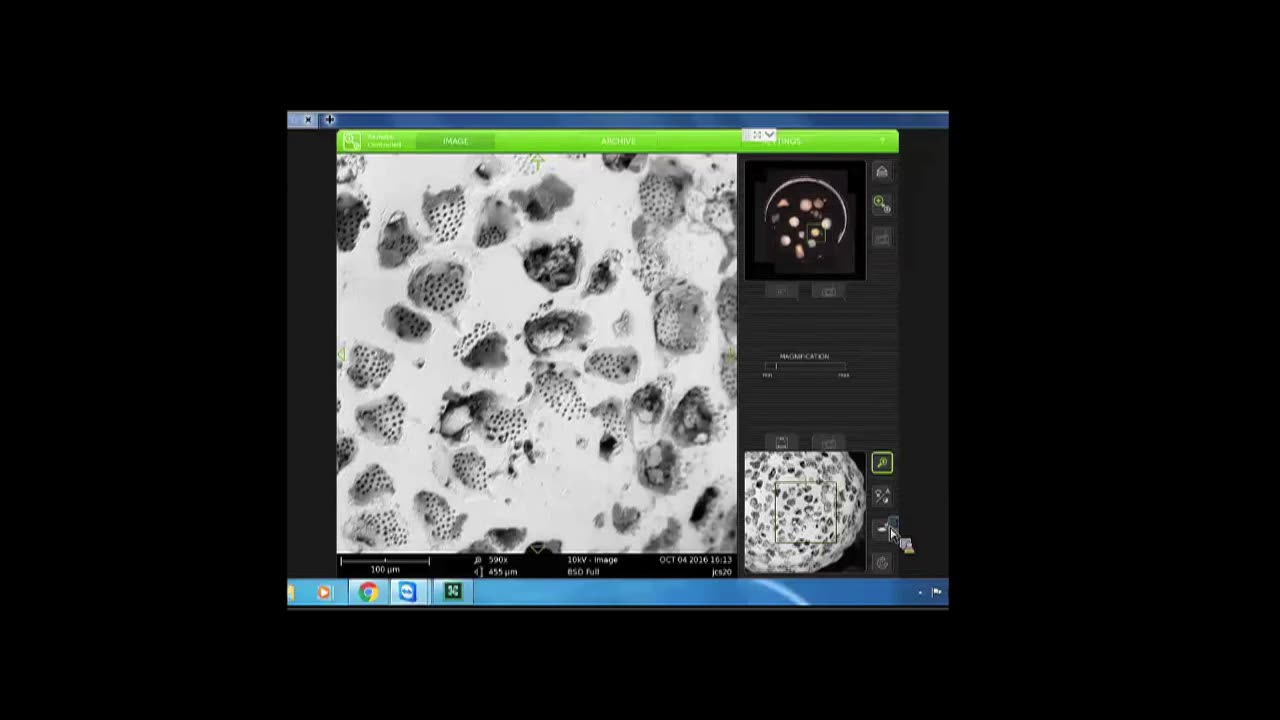
Task: Activate the SEM magnifier tool icon
Action: point(881,463)
